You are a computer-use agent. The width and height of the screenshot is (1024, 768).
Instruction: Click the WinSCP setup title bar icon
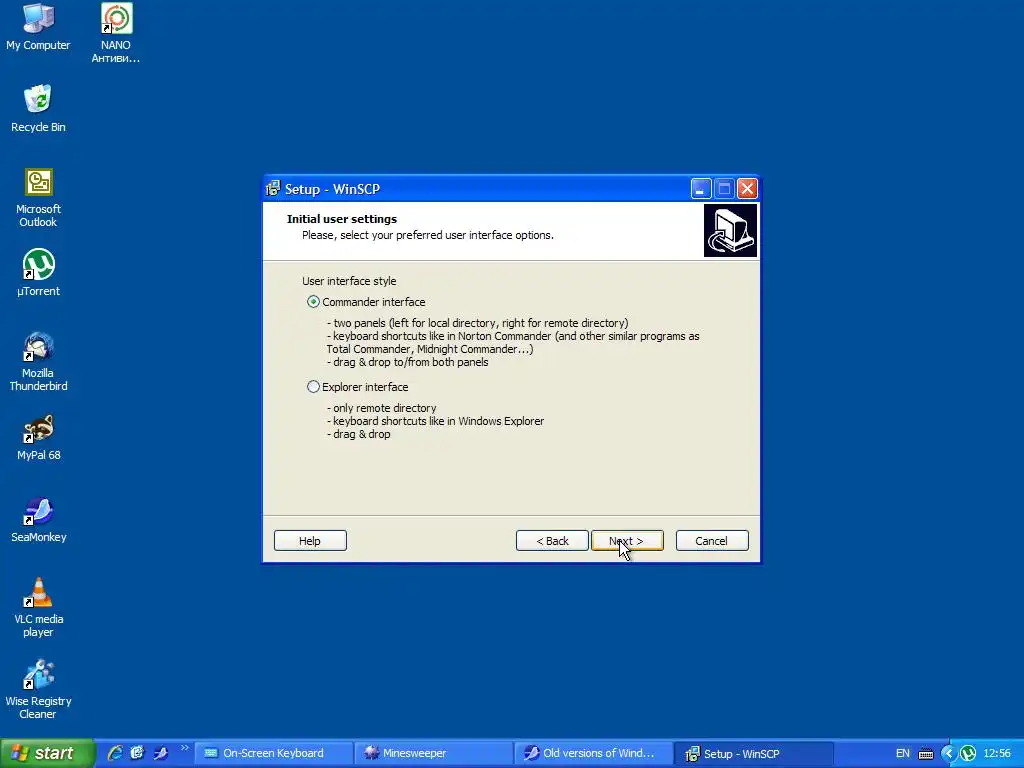[273, 189]
